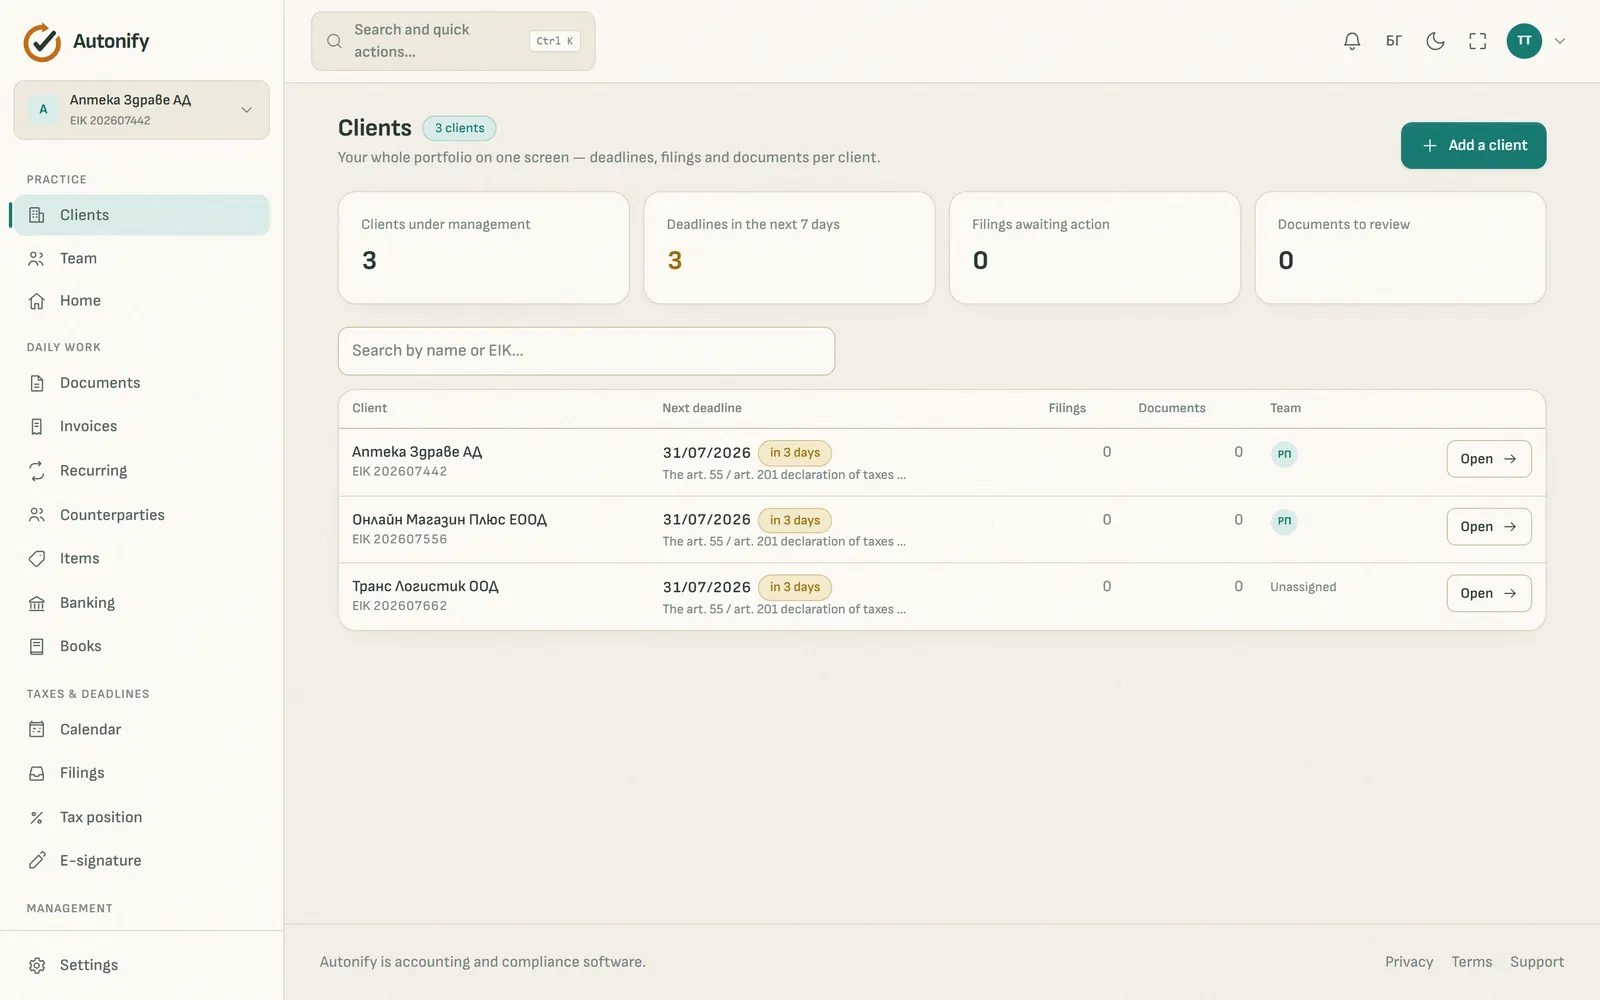
Task: Go to Team page
Action: tap(141, 258)
